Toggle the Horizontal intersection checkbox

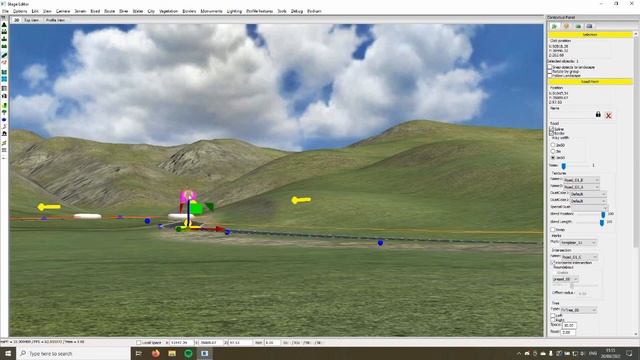(553, 263)
